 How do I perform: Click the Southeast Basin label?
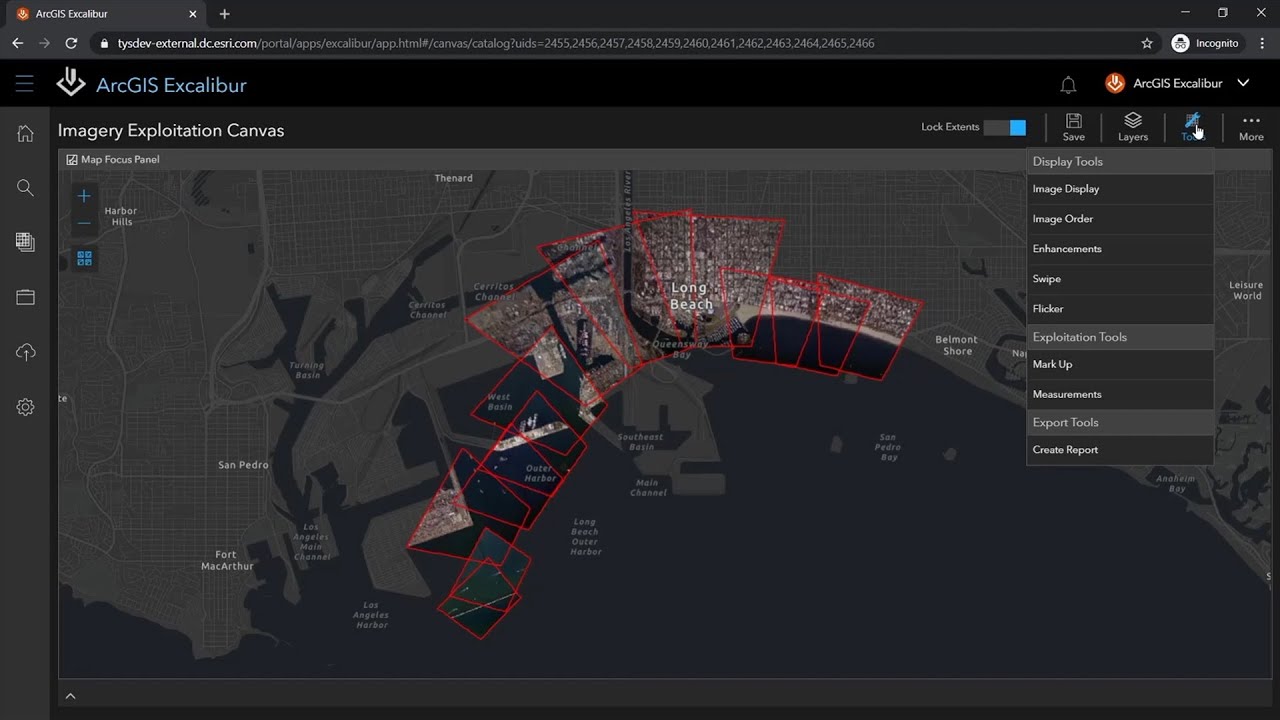pos(640,442)
